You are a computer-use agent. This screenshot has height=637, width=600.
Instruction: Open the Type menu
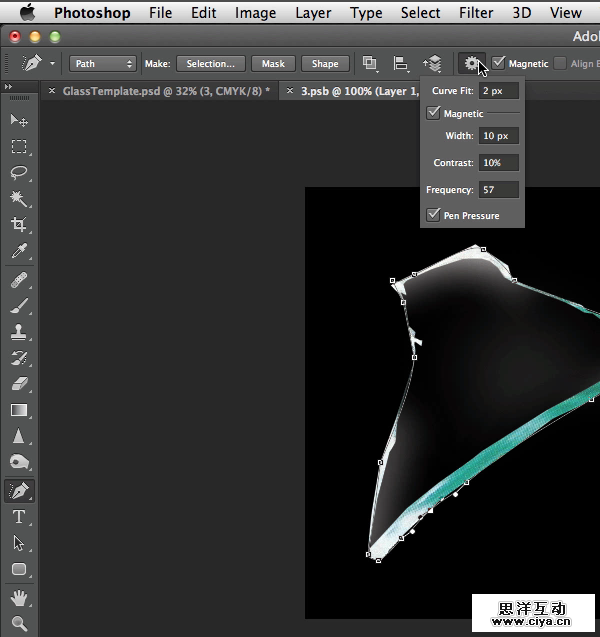click(366, 13)
